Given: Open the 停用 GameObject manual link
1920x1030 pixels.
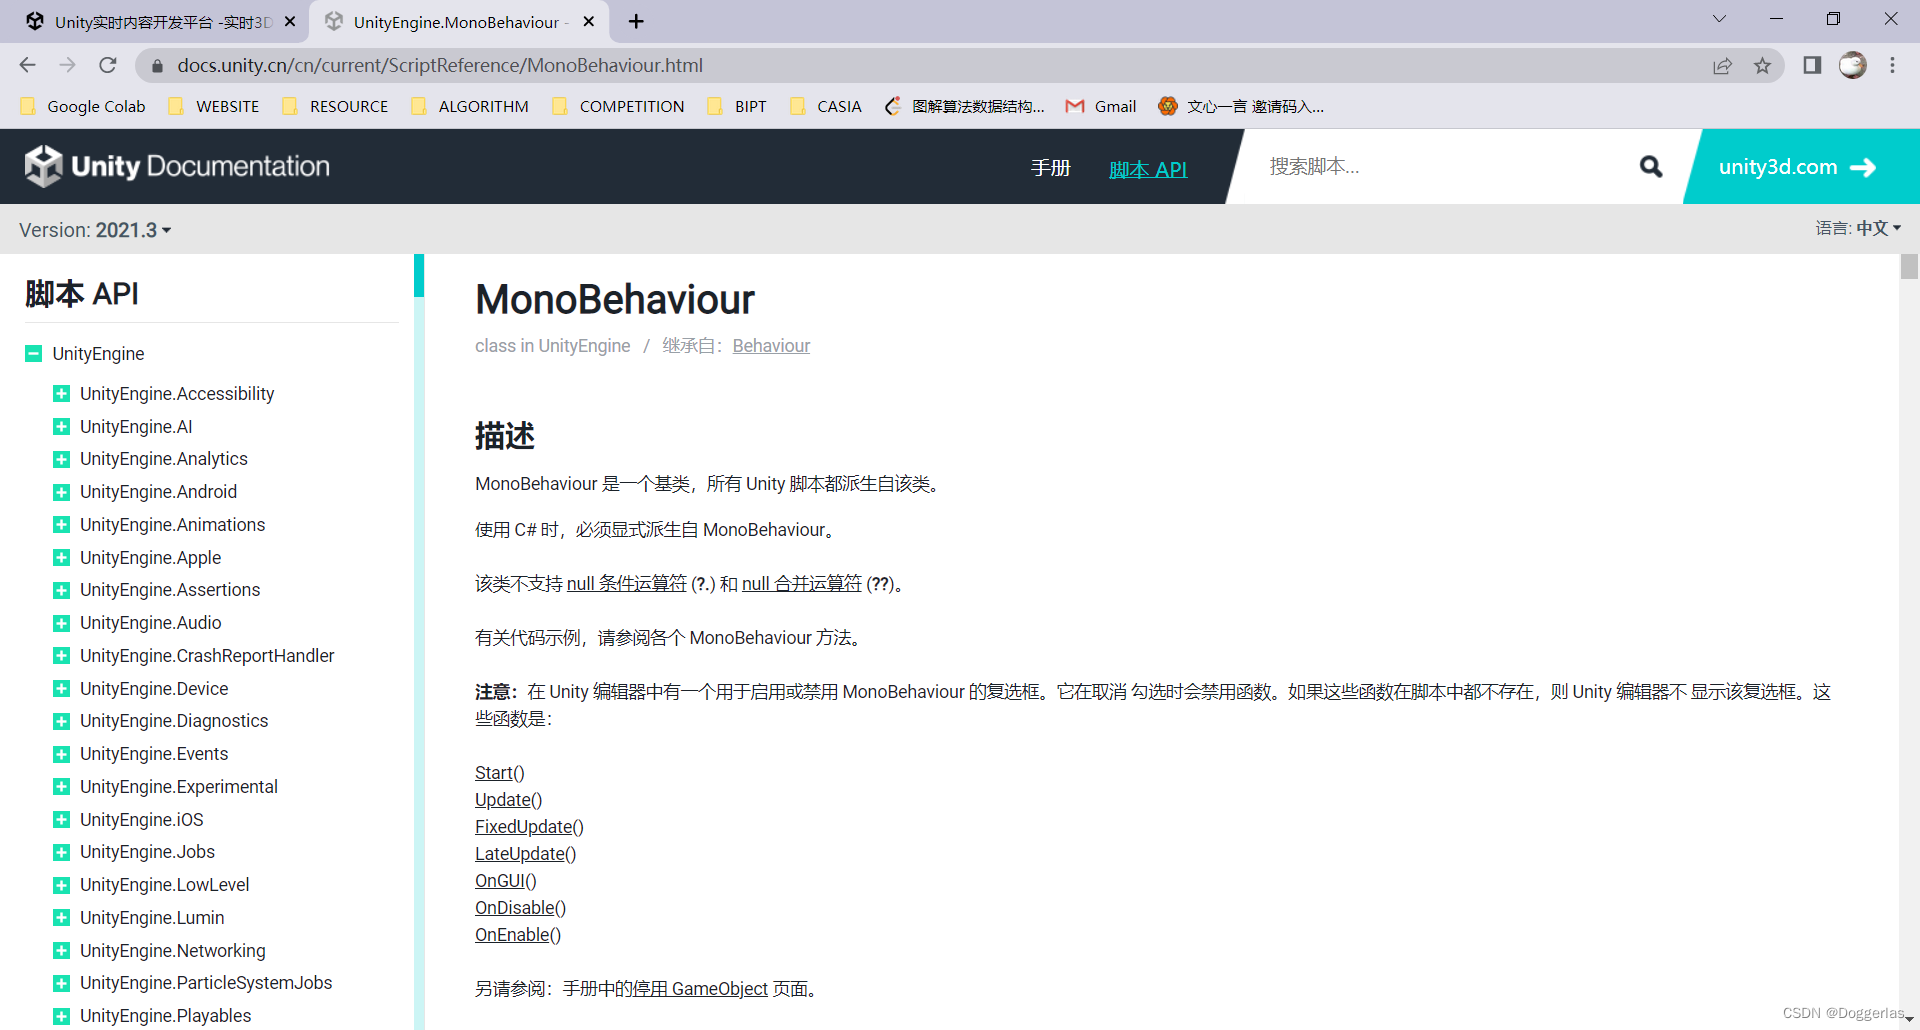Looking at the screenshot, I should click(701, 989).
